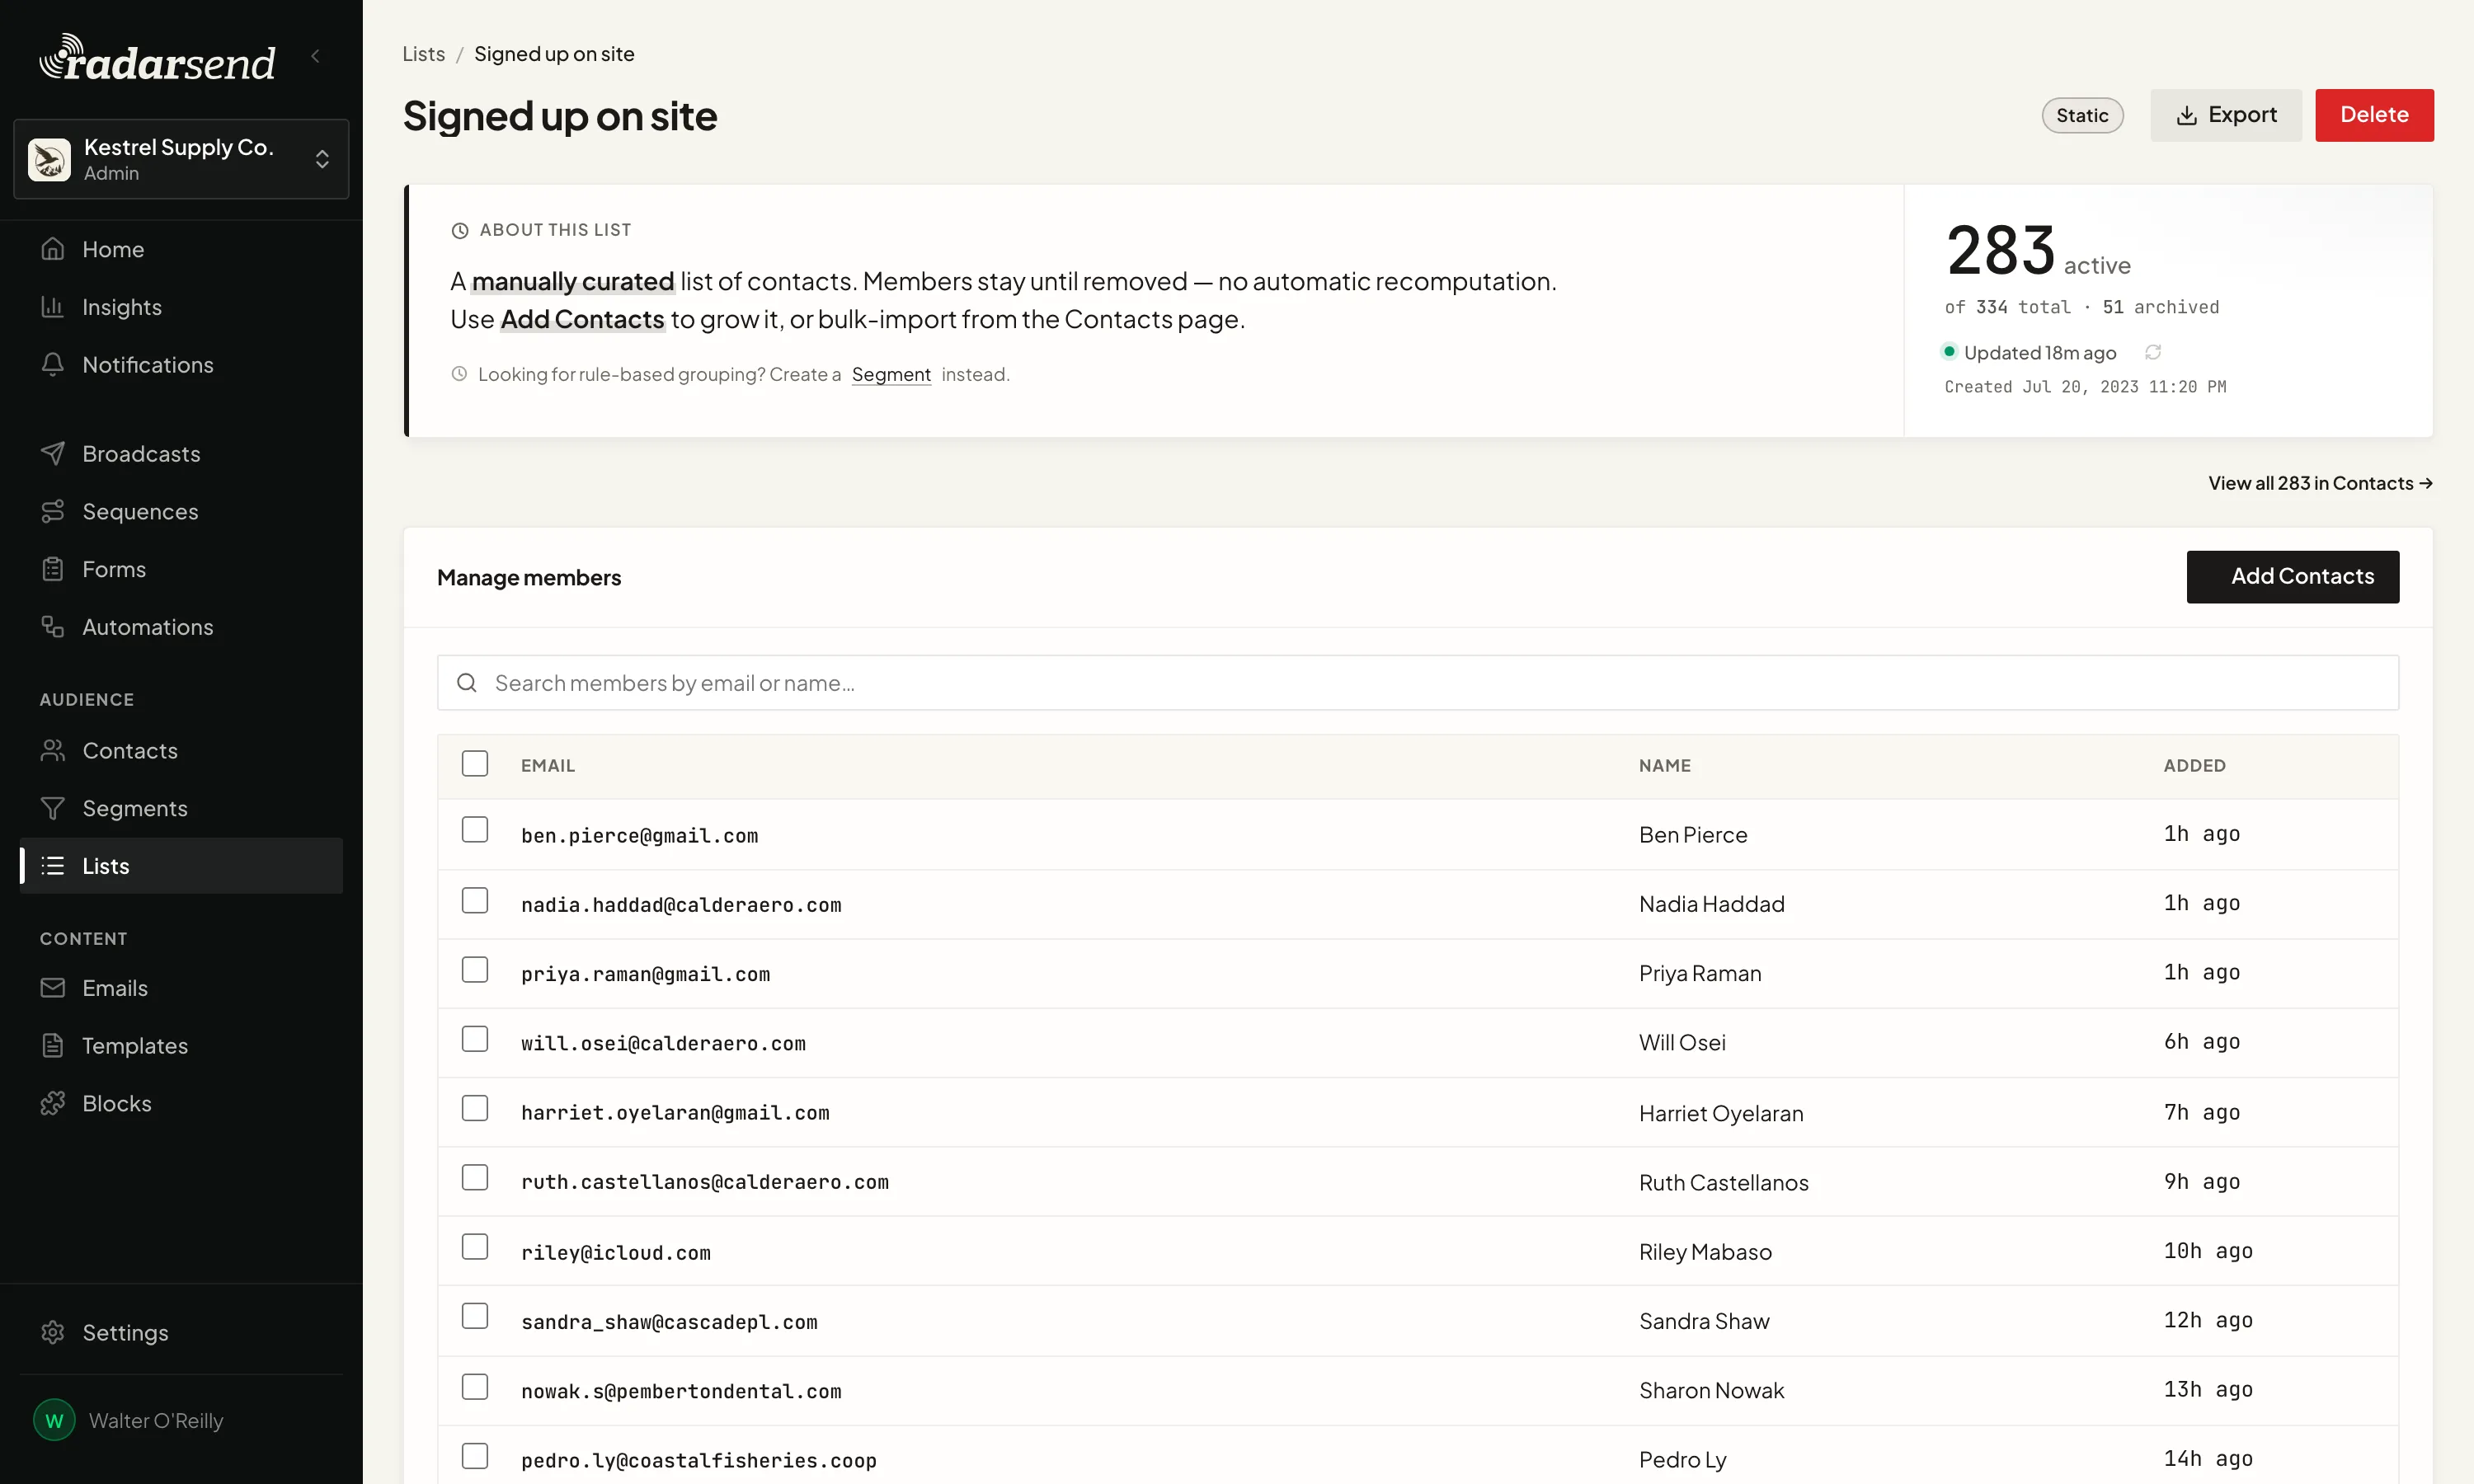This screenshot has height=1484, width=2474.
Task: Go to Forms page
Action: pos(181,569)
